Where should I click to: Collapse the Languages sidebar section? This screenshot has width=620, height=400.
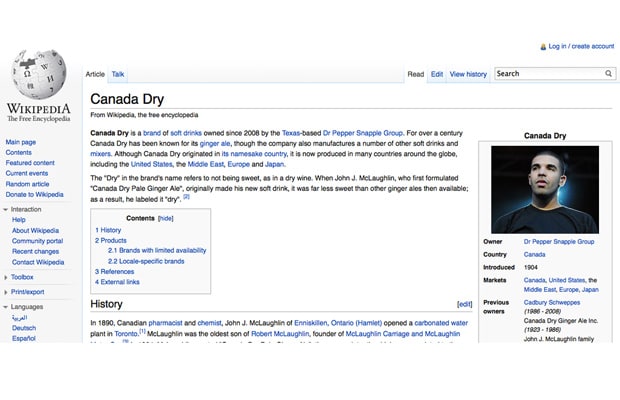pos(6,307)
